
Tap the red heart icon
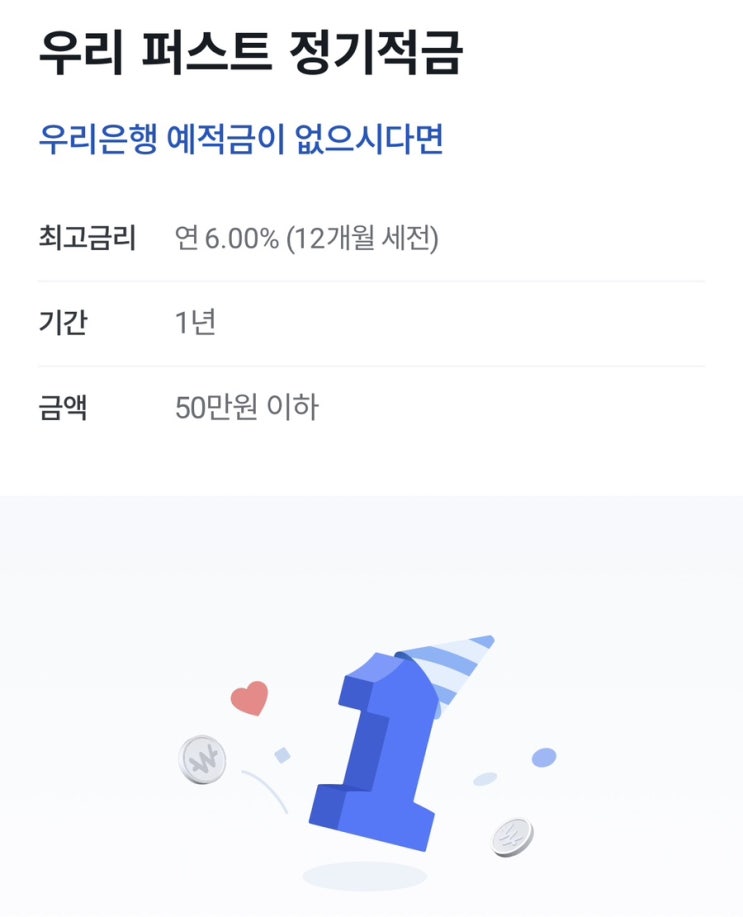pos(250,699)
